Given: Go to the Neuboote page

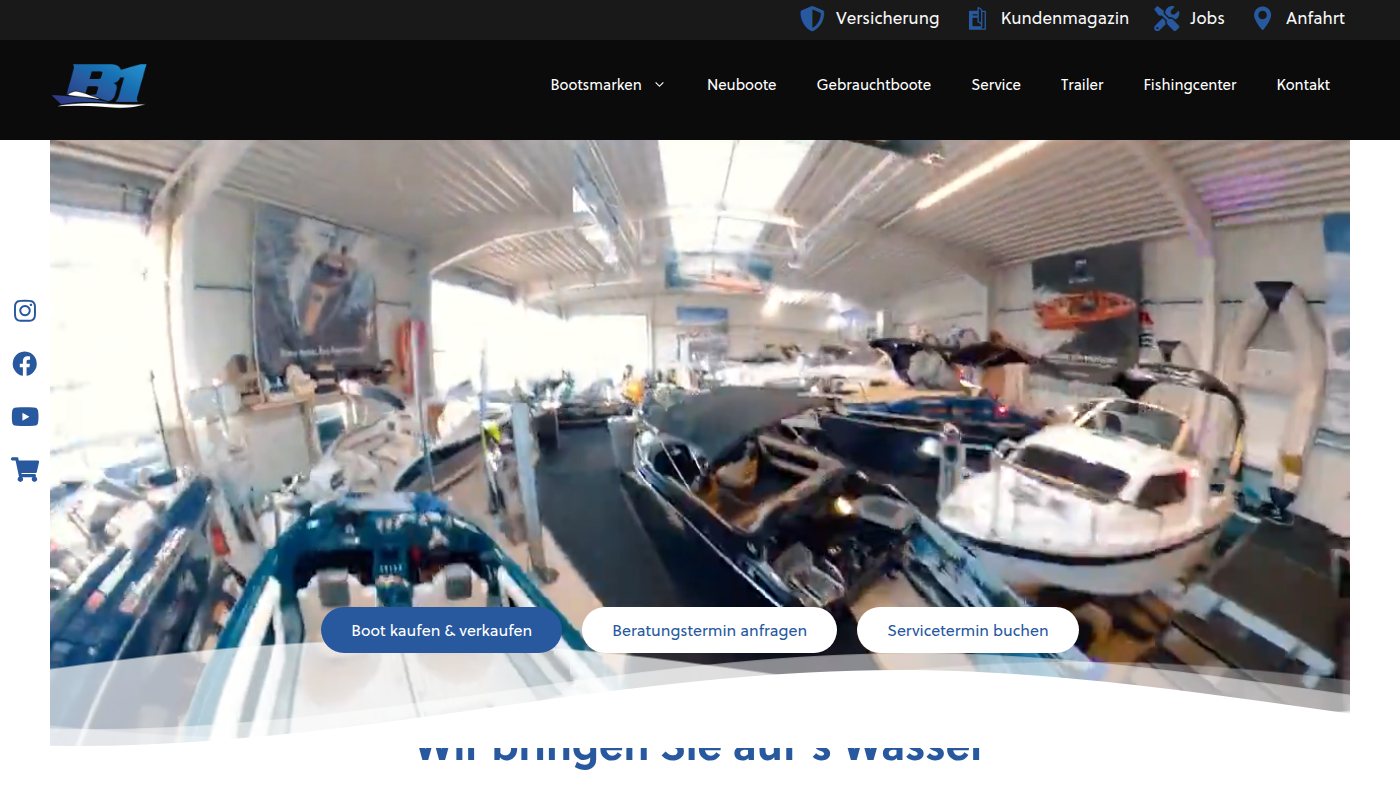Looking at the screenshot, I should click(x=741, y=85).
